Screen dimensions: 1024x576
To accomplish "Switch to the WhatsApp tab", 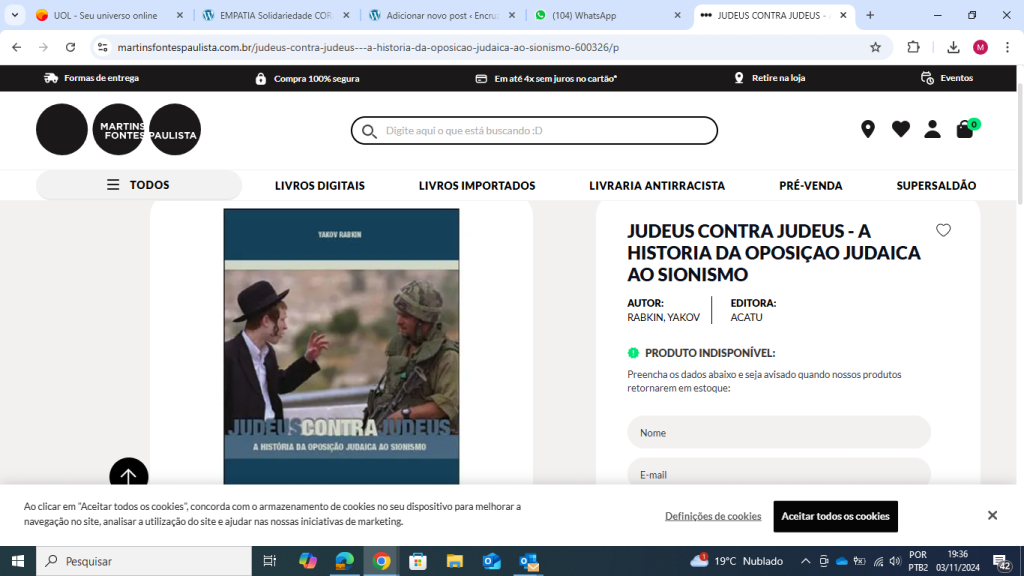I will 607,16.
